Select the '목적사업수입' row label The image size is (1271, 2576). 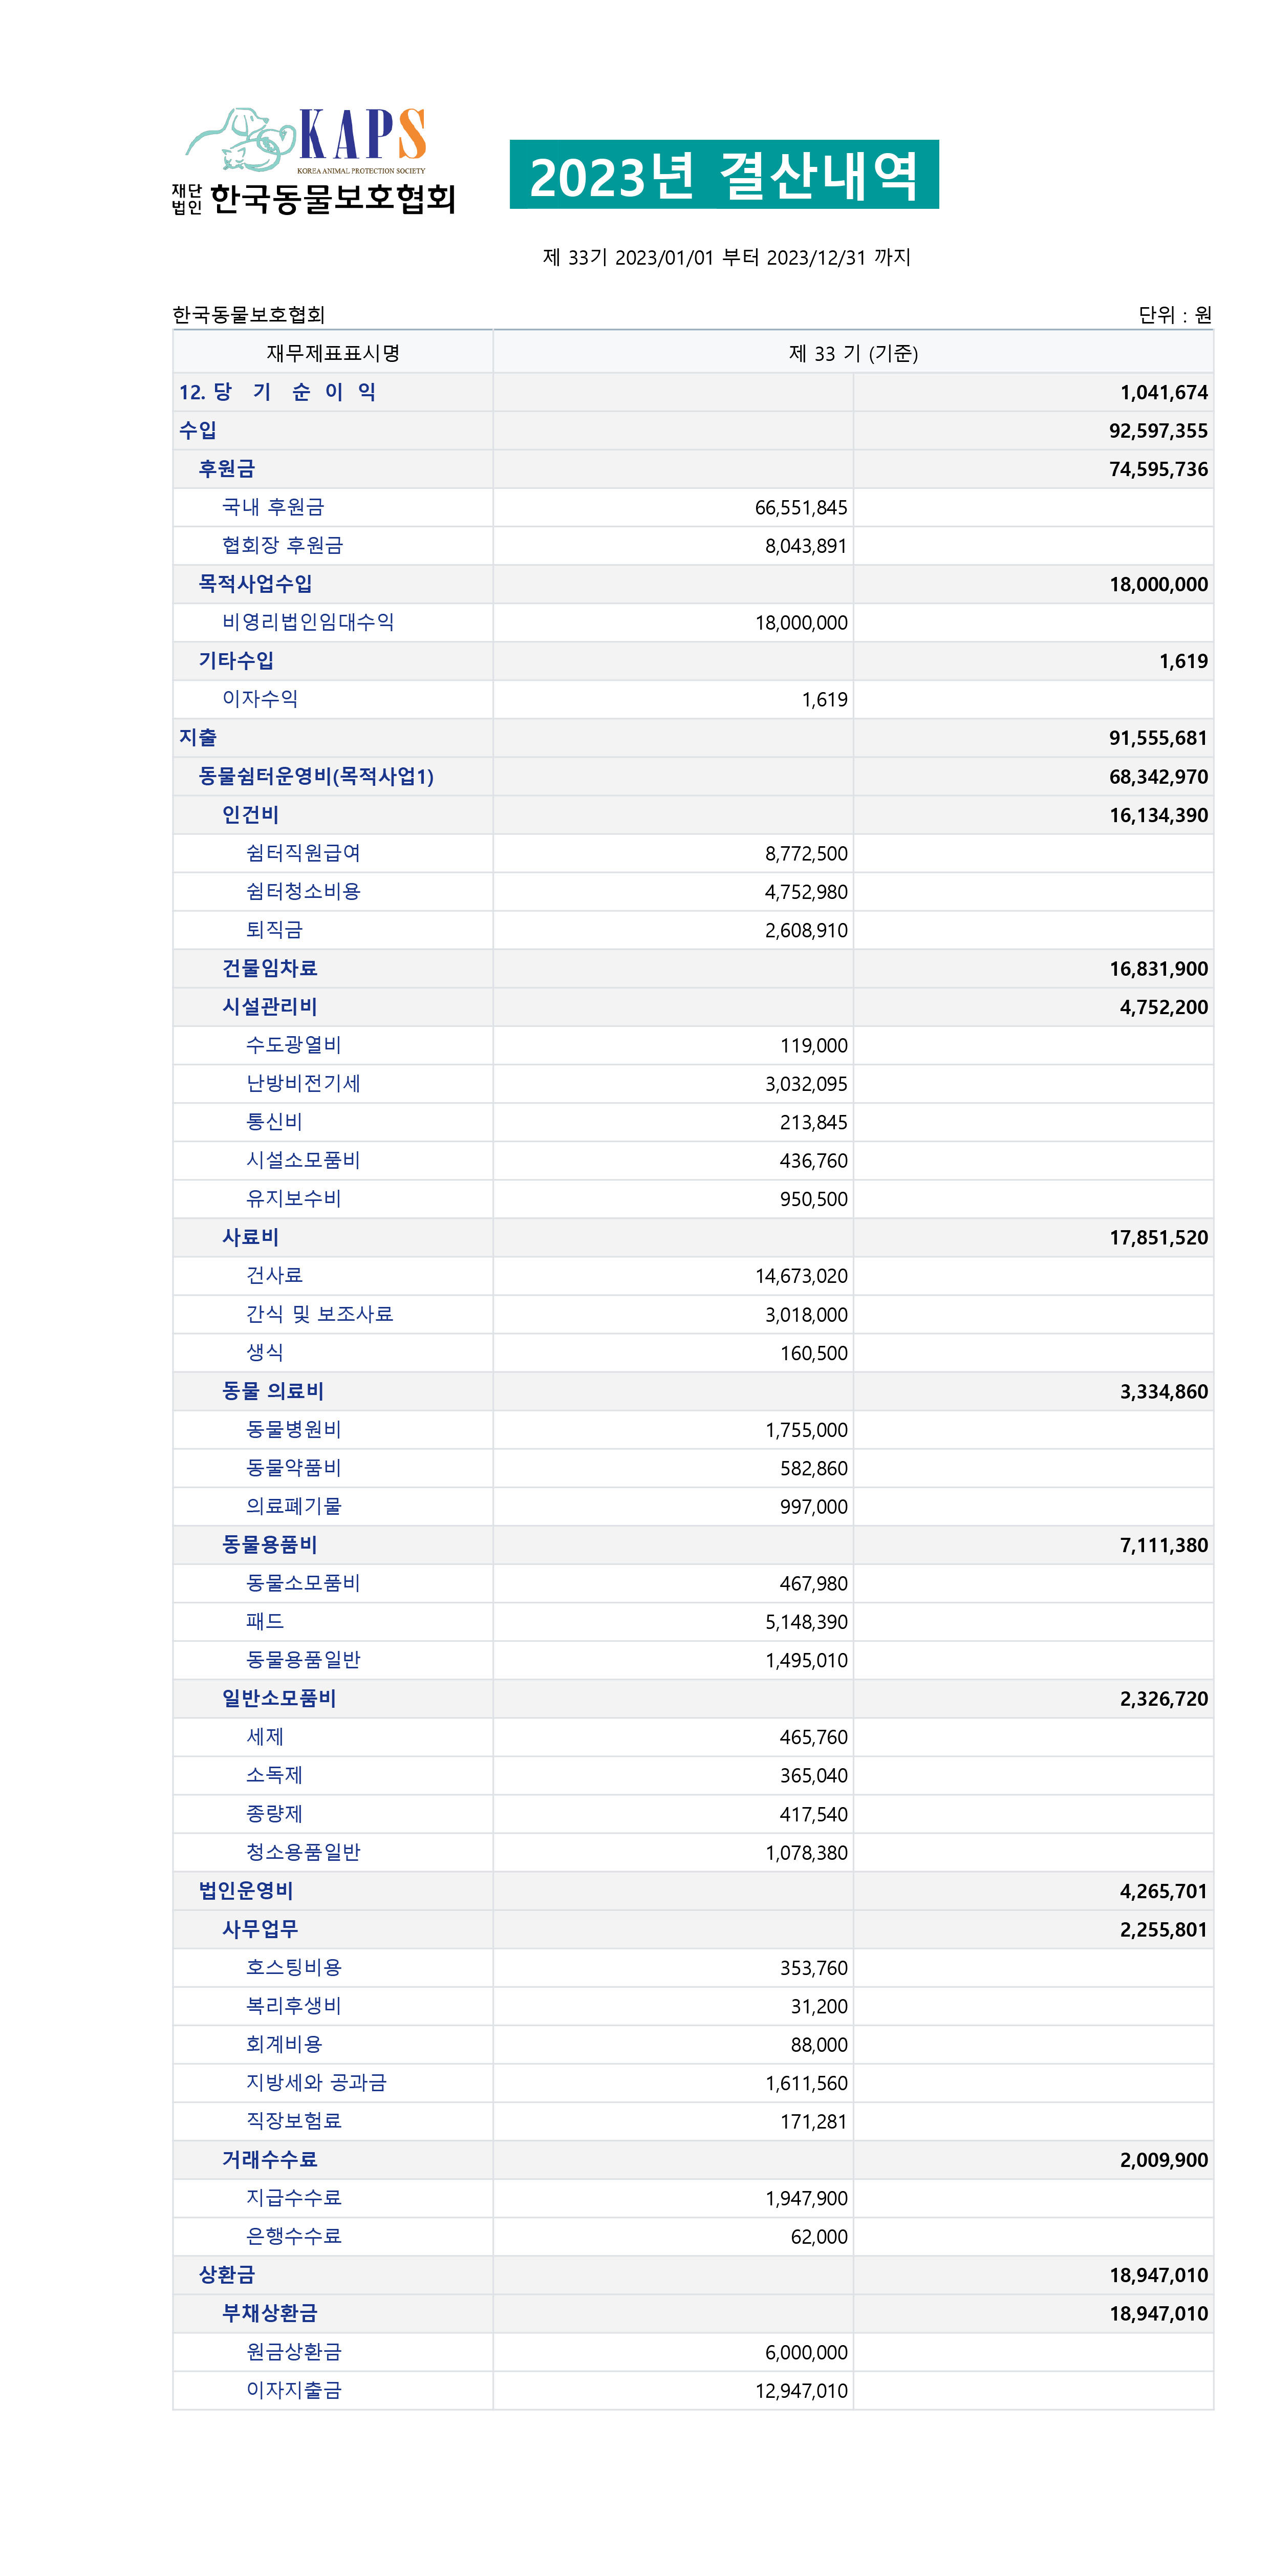(255, 583)
